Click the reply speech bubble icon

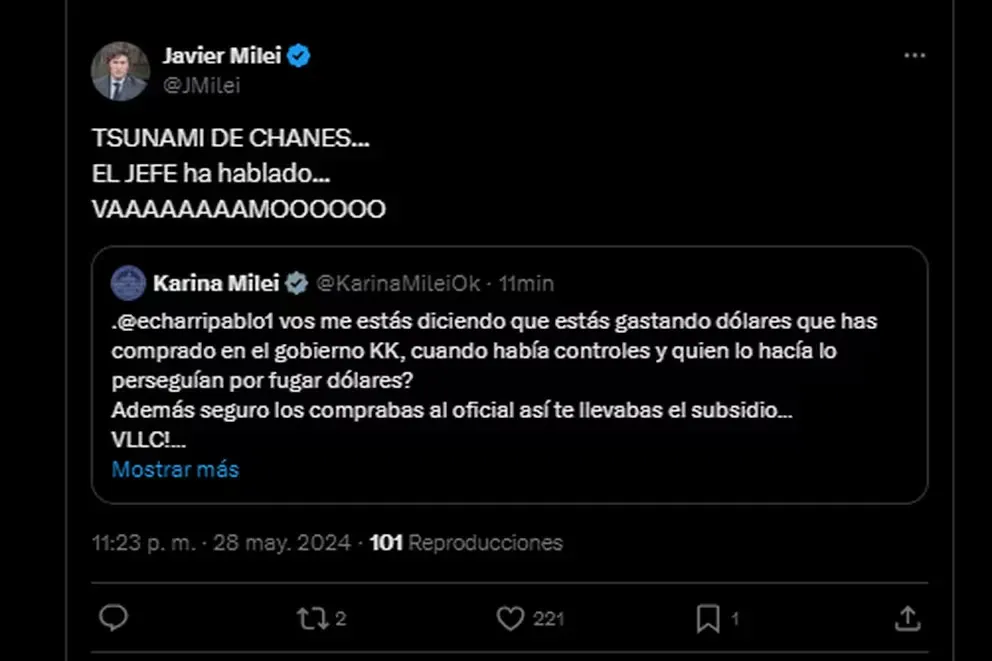[x=114, y=619]
